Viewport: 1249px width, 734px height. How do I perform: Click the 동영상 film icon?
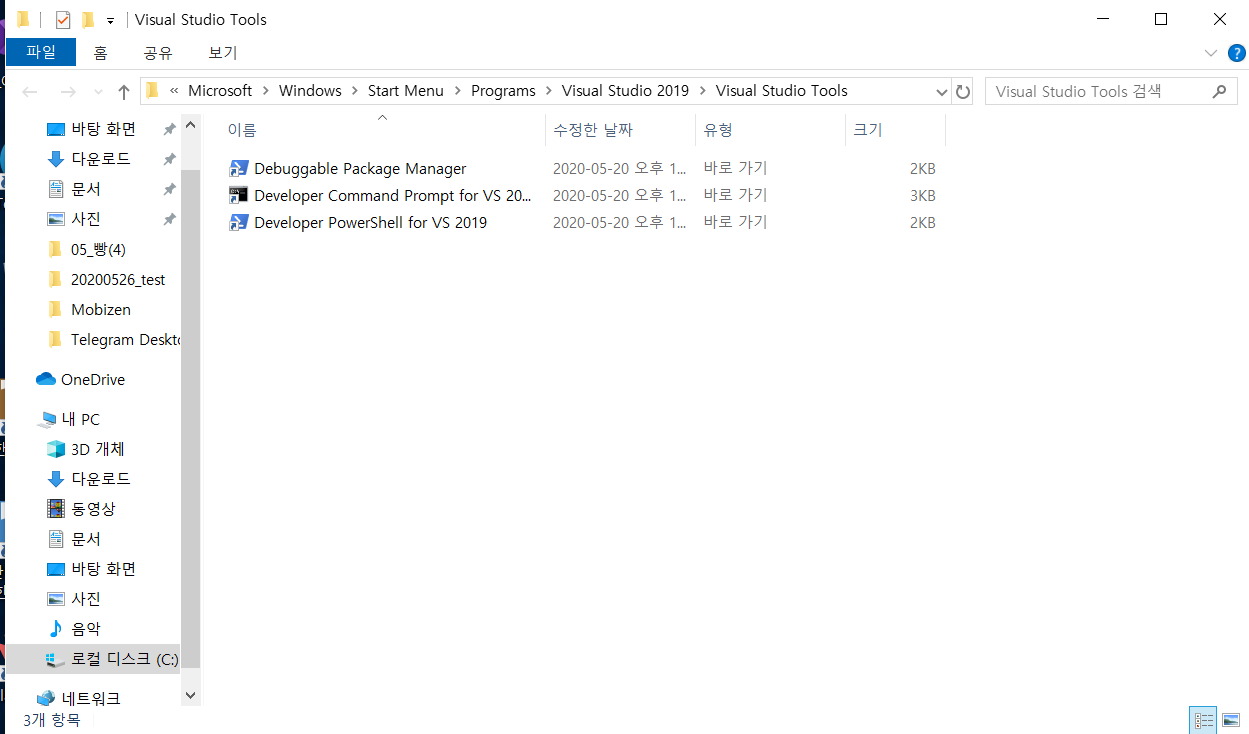[56, 509]
